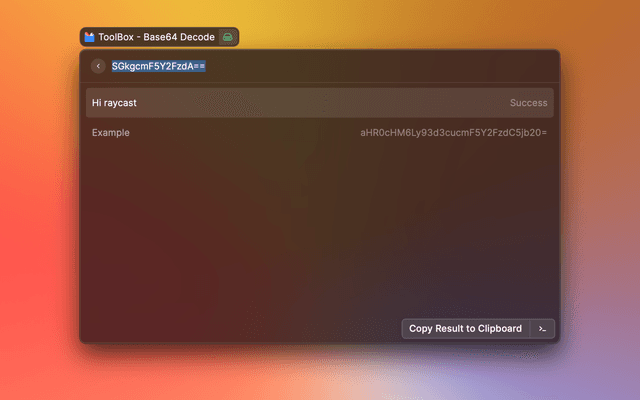
Task: Click the example string aHR0cHM6Ly93d3cucmF5Y2FzdC5jb20=
Action: (x=453, y=133)
